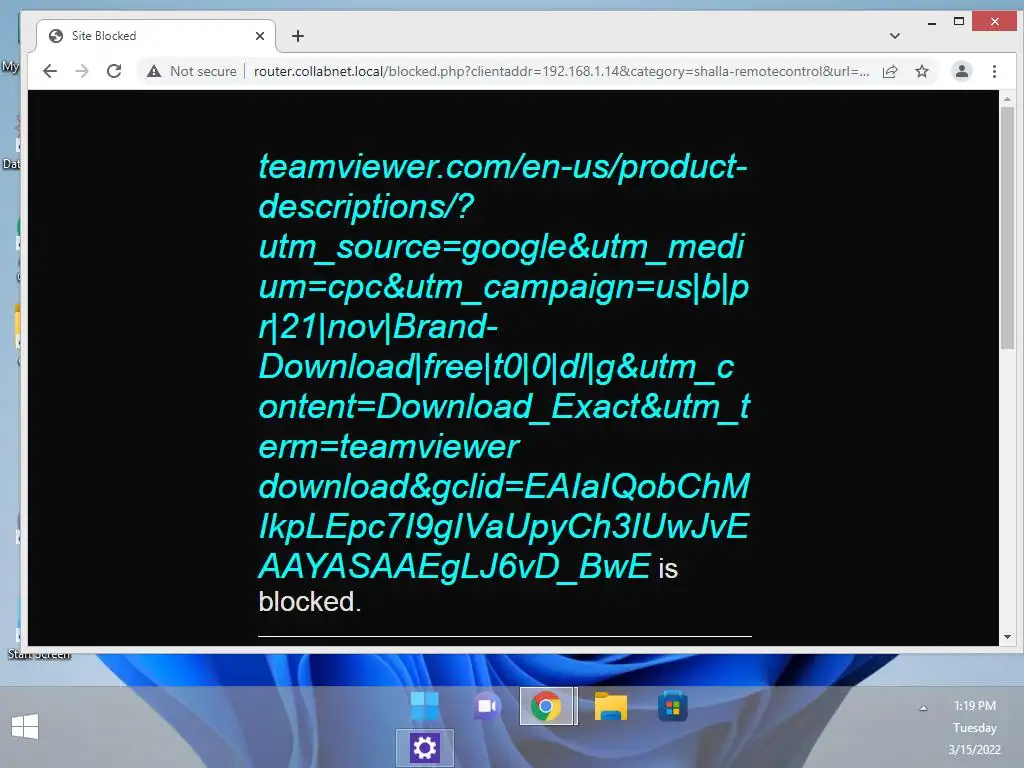This screenshot has width=1024, height=768.
Task: Click the scrollbar down arrow
Action: (x=1007, y=637)
